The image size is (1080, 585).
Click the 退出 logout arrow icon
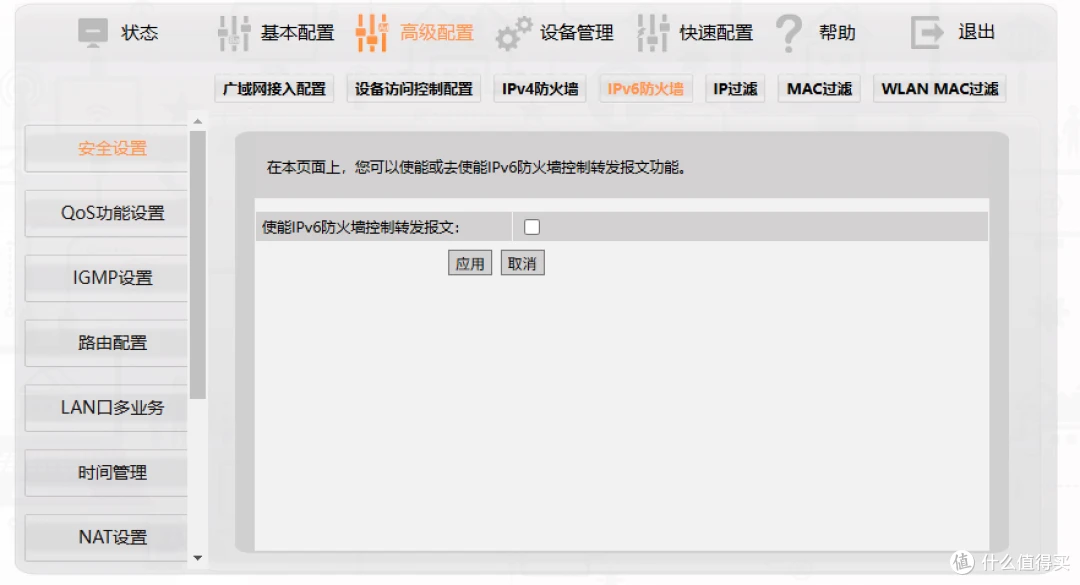point(926,32)
